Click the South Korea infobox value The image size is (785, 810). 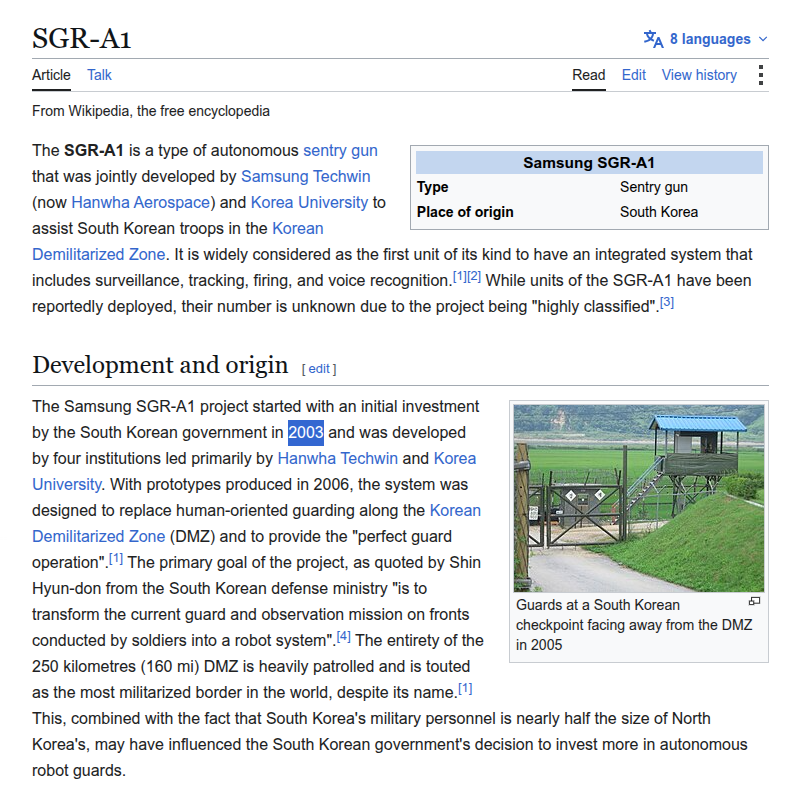(x=659, y=212)
